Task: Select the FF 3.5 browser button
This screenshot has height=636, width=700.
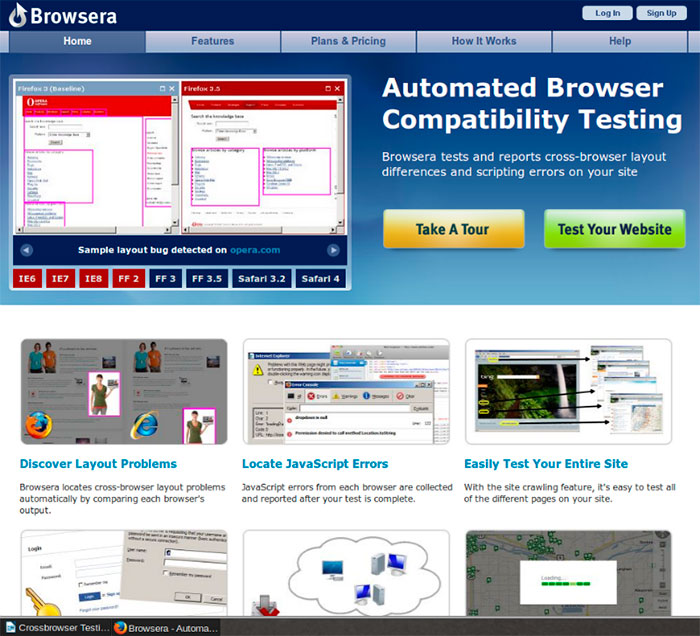Action: click(x=207, y=279)
